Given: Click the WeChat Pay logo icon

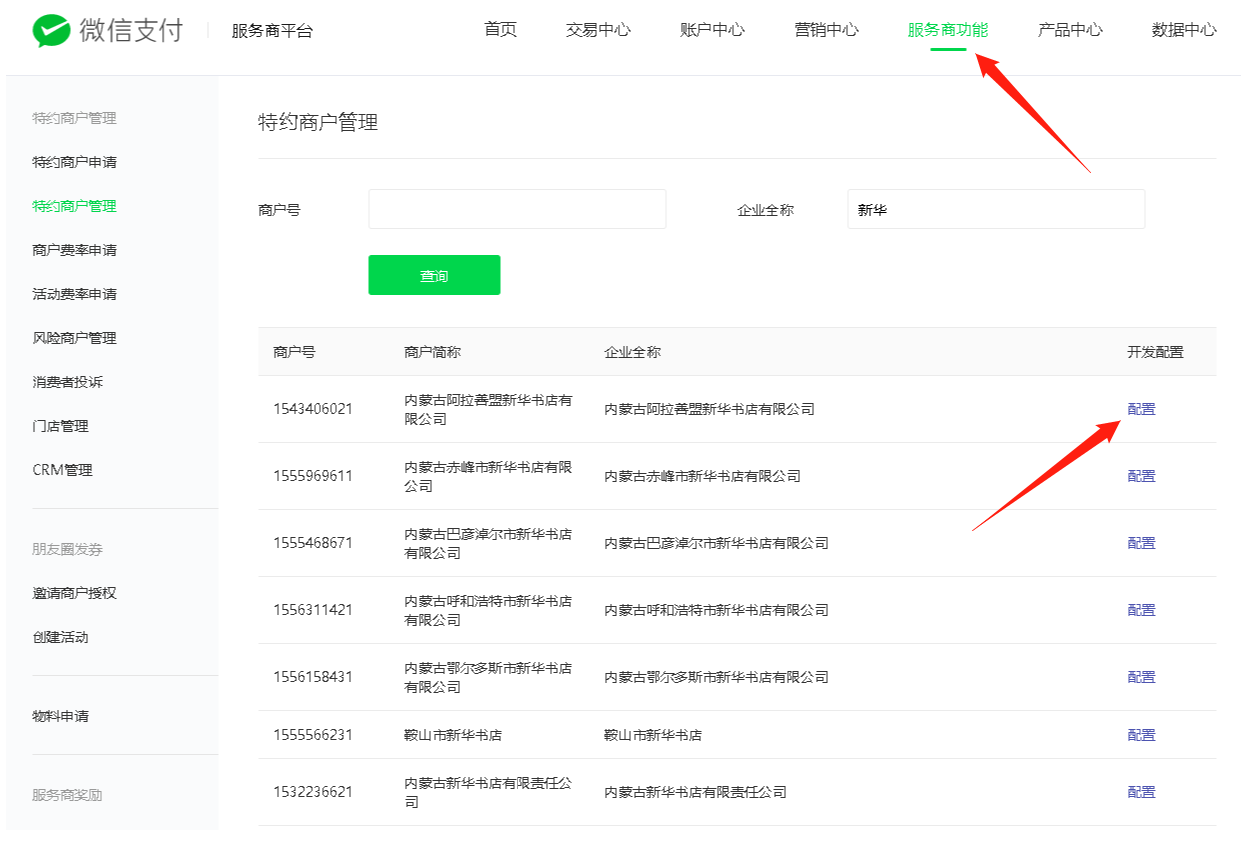Looking at the screenshot, I should [x=51, y=31].
